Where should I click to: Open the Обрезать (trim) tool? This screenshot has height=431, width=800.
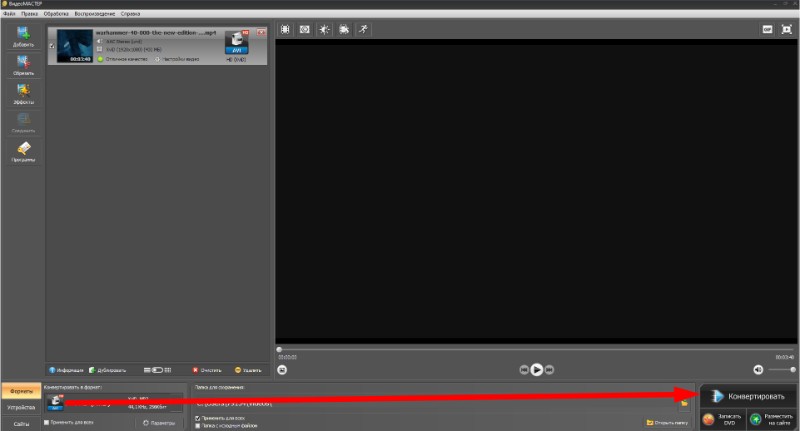tap(23, 65)
